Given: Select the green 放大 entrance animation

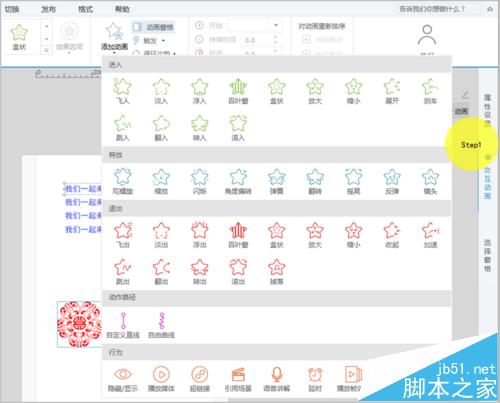Looking at the screenshot, I should (315, 91).
